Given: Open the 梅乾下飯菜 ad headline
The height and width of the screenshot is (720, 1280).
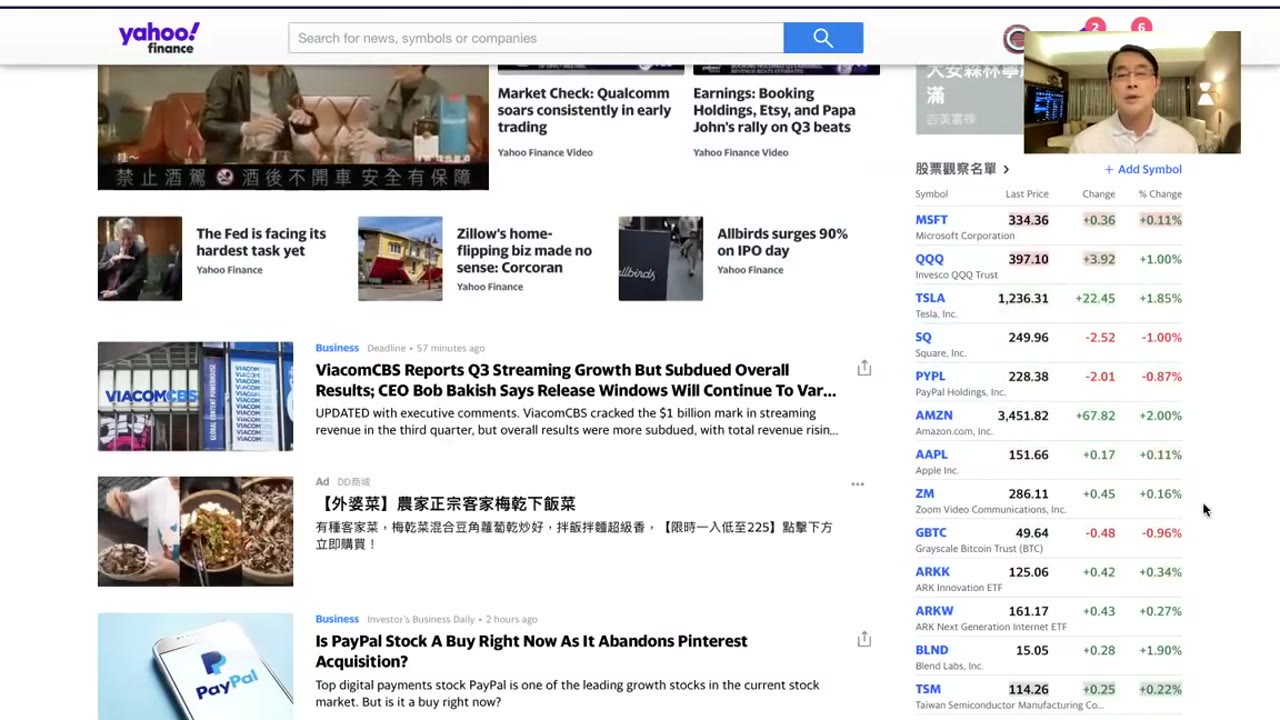Looking at the screenshot, I should [445, 504].
